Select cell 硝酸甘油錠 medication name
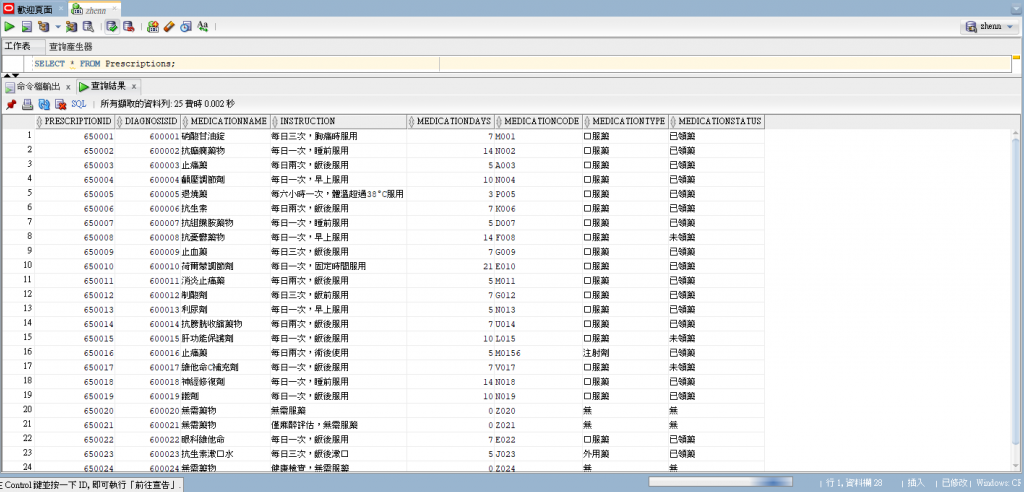The width and height of the screenshot is (1024, 492). 225,137
